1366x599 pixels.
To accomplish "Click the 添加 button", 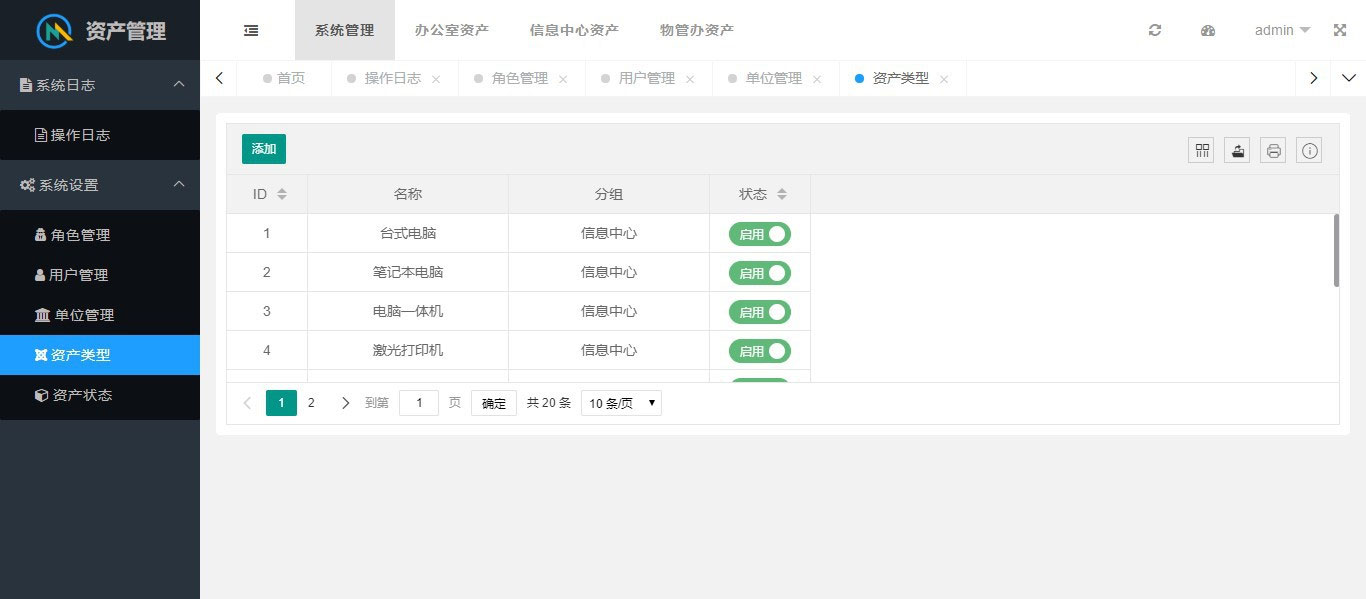I will click(264, 149).
